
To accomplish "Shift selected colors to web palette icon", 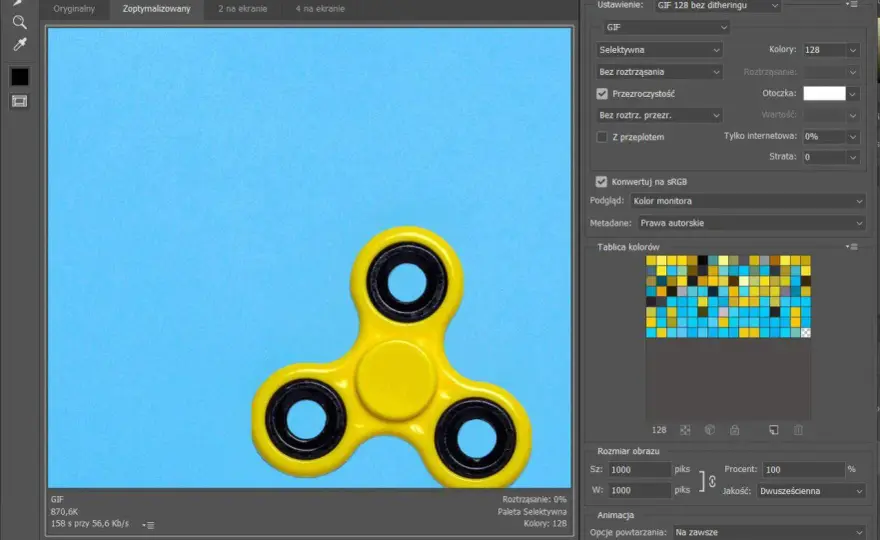I will pos(710,430).
